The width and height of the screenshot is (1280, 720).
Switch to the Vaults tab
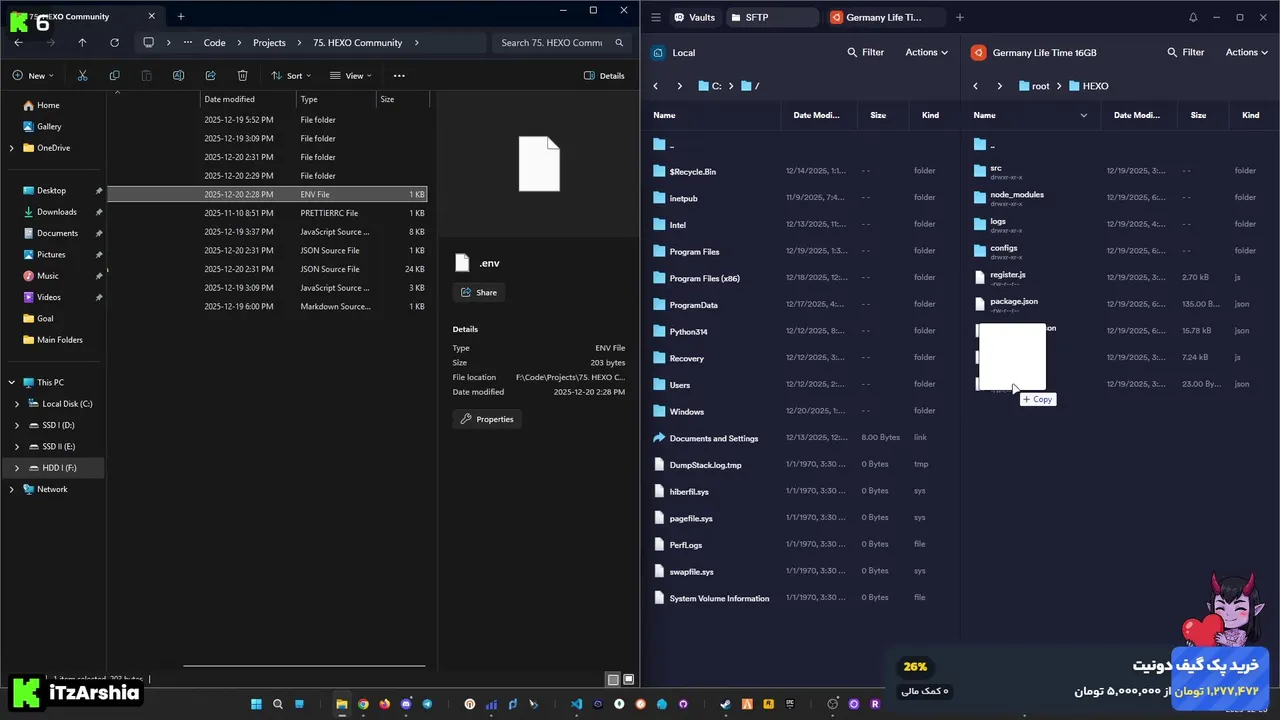694,17
